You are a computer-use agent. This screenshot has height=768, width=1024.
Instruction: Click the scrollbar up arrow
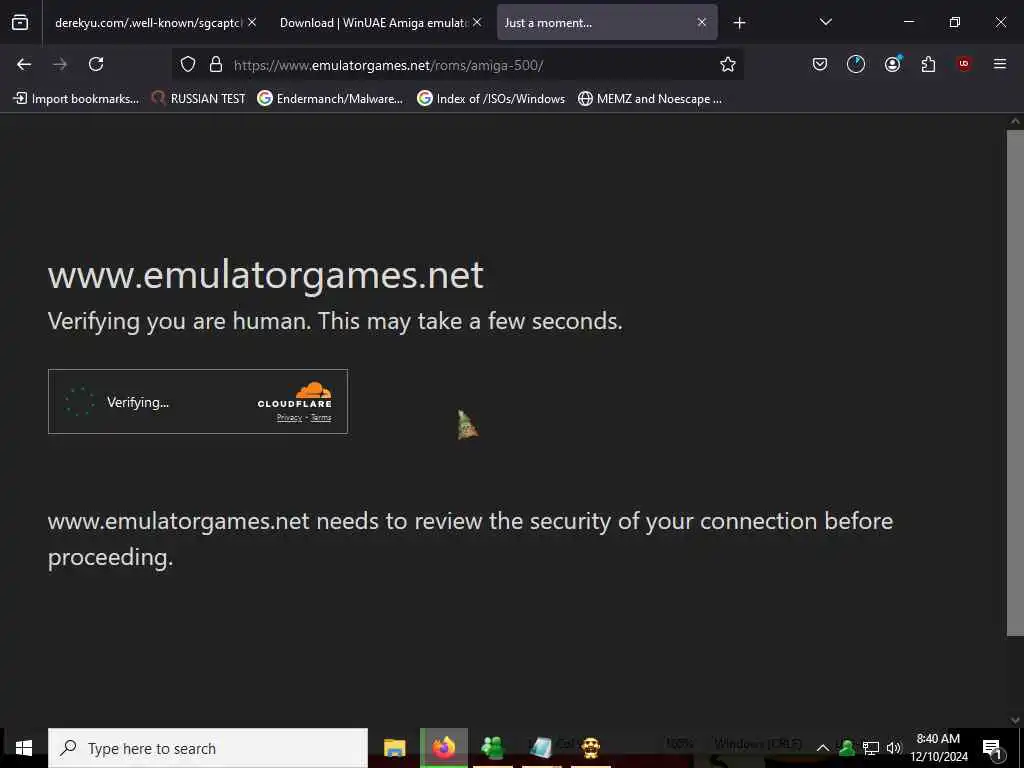pos(1015,121)
